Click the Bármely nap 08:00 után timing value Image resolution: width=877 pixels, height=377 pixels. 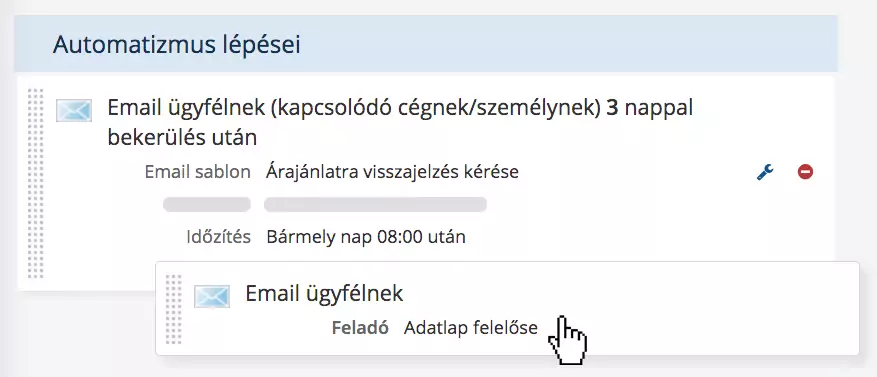click(366, 237)
